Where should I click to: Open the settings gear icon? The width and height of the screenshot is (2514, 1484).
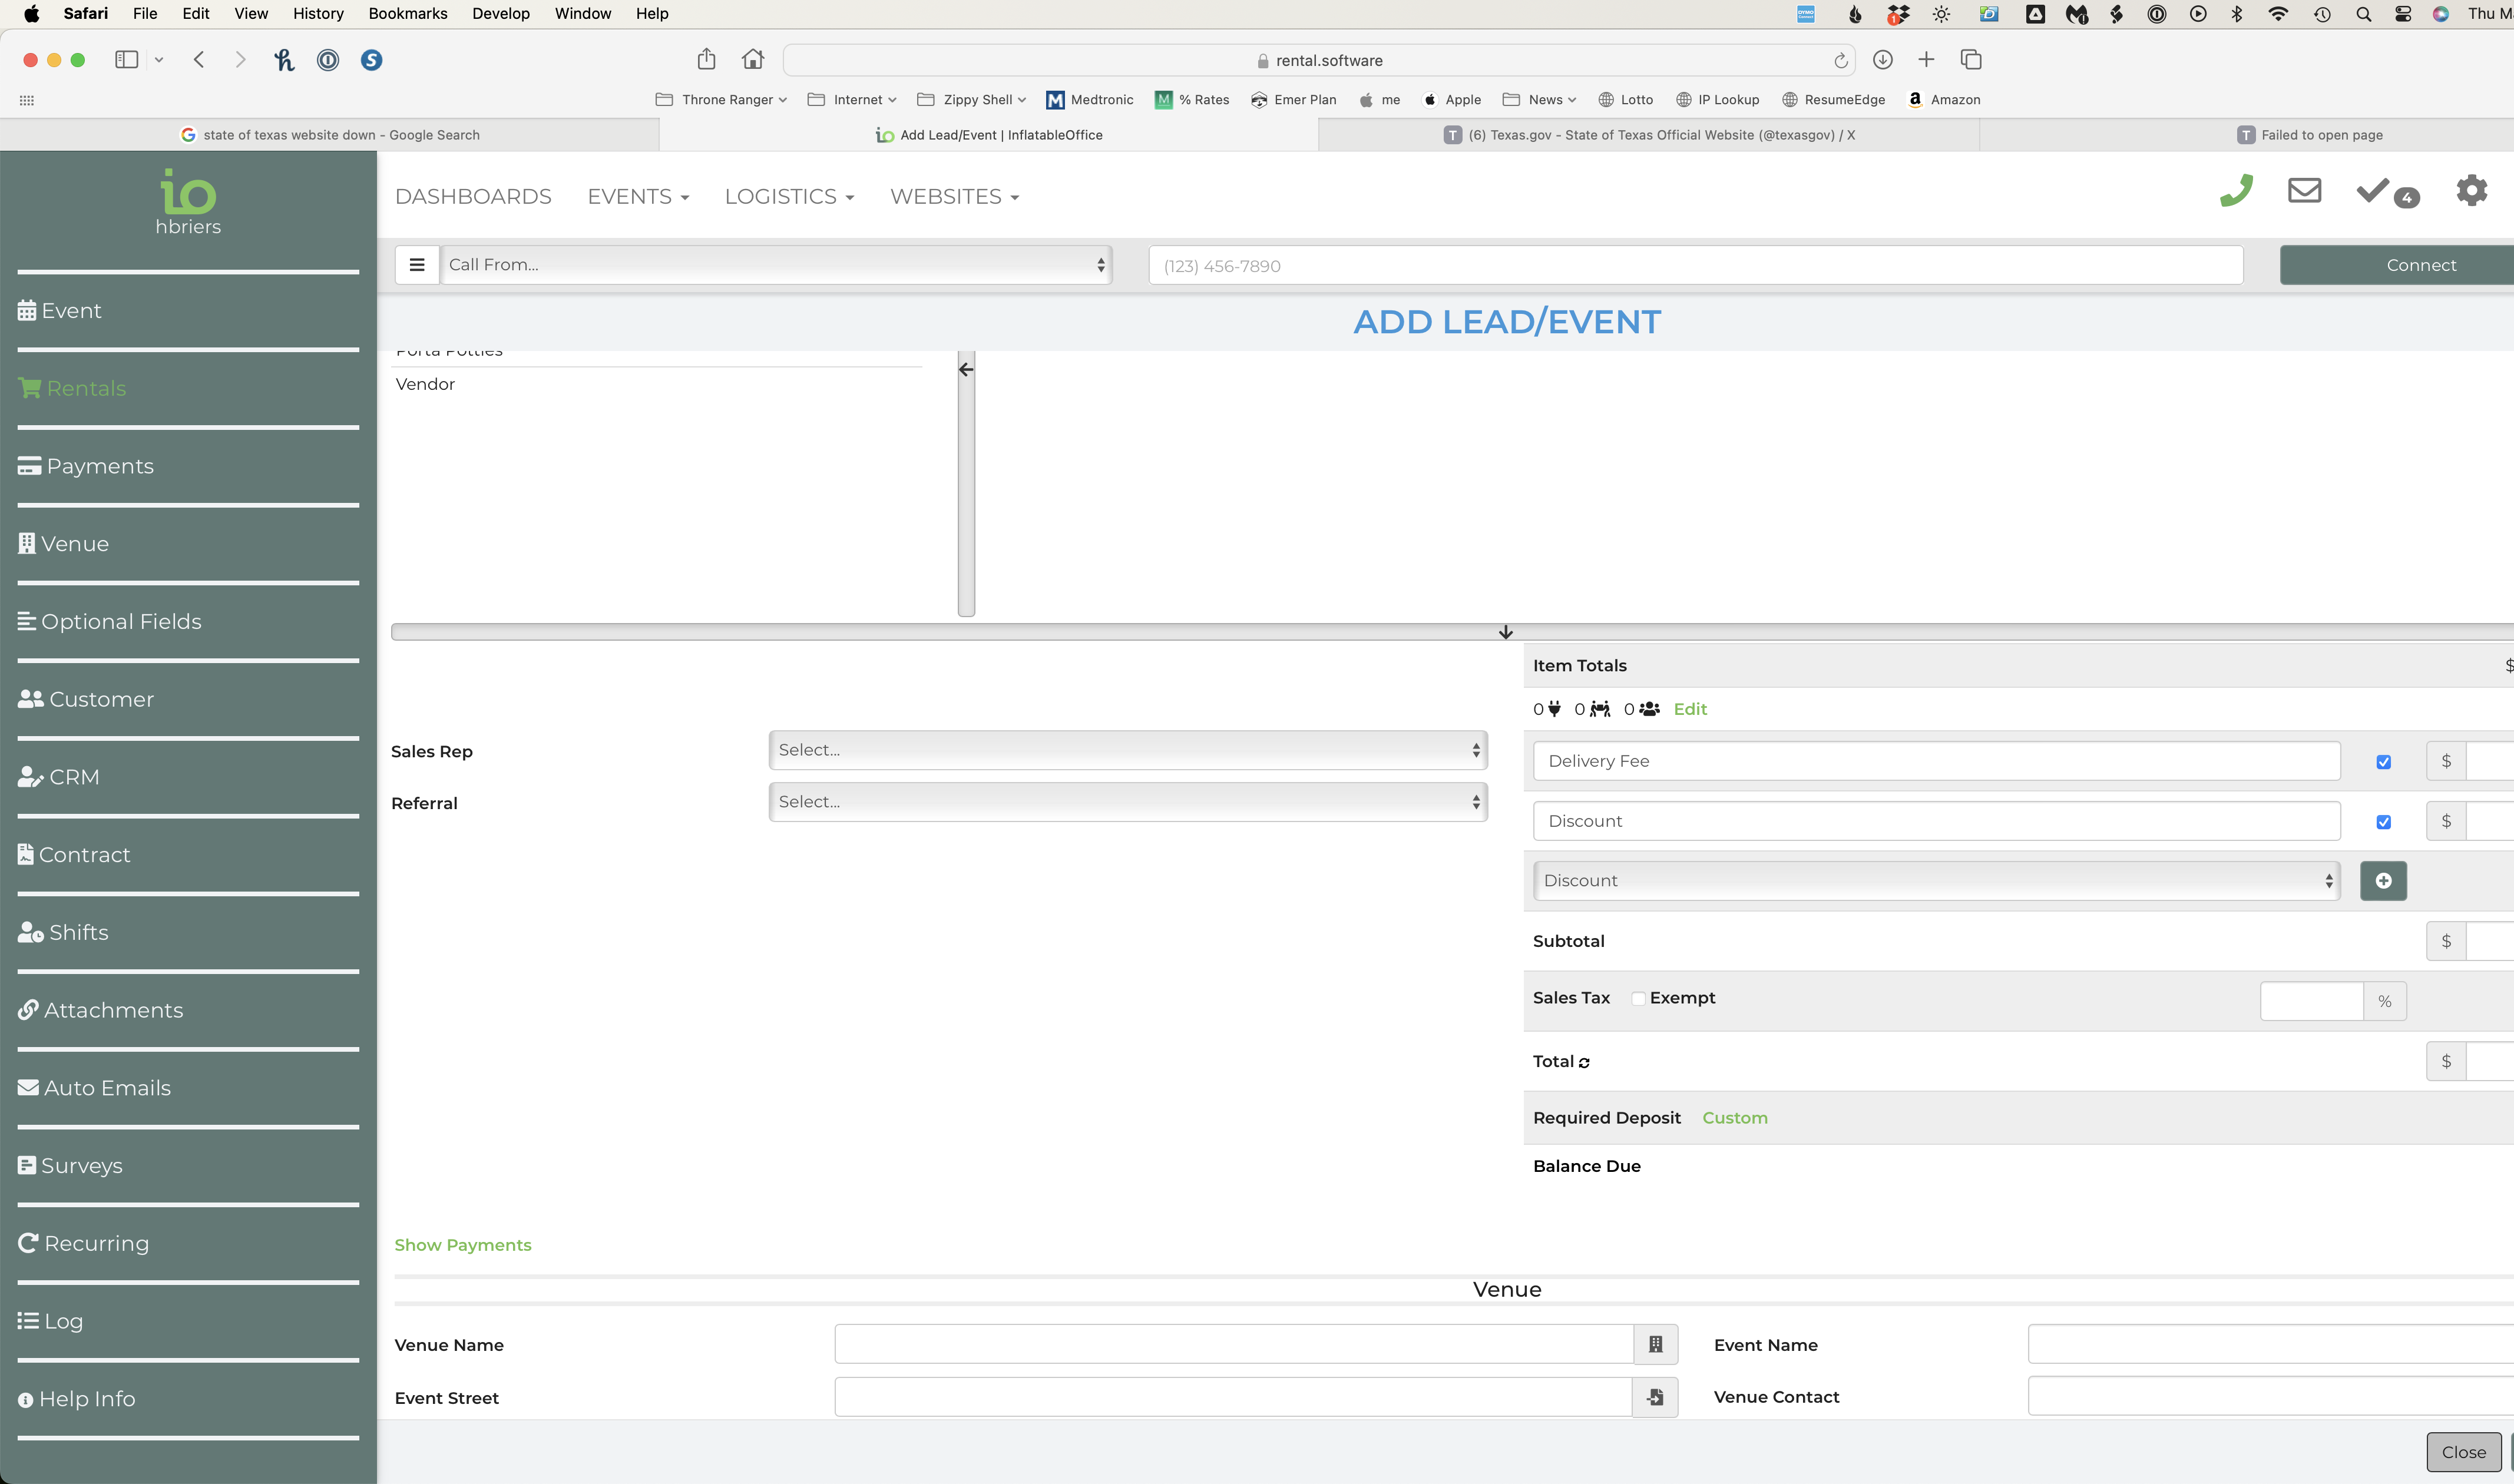click(2471, 190)
